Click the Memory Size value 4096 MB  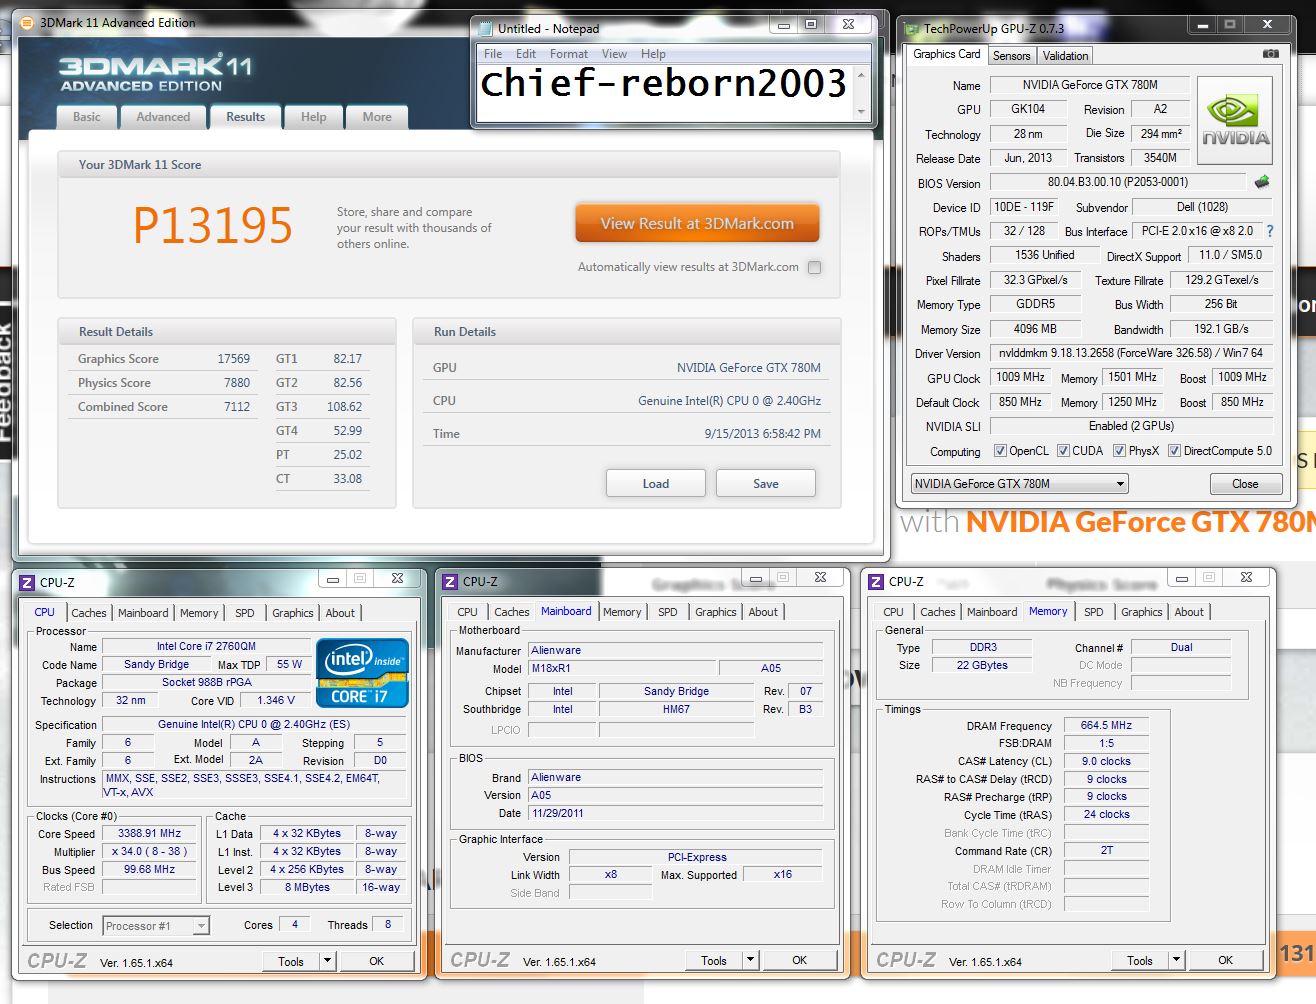[x=1036, y=329]
